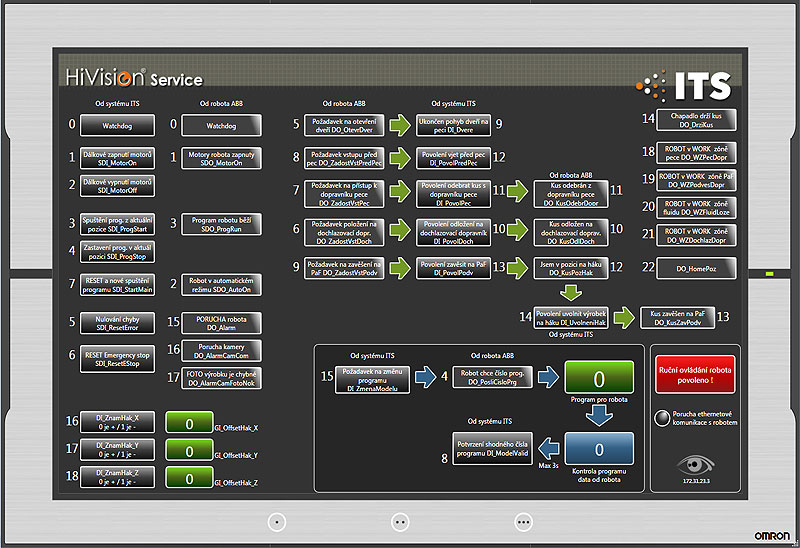Click the ITS logo in the top corner
Screen dimensions: 800x548
(686, 86)
